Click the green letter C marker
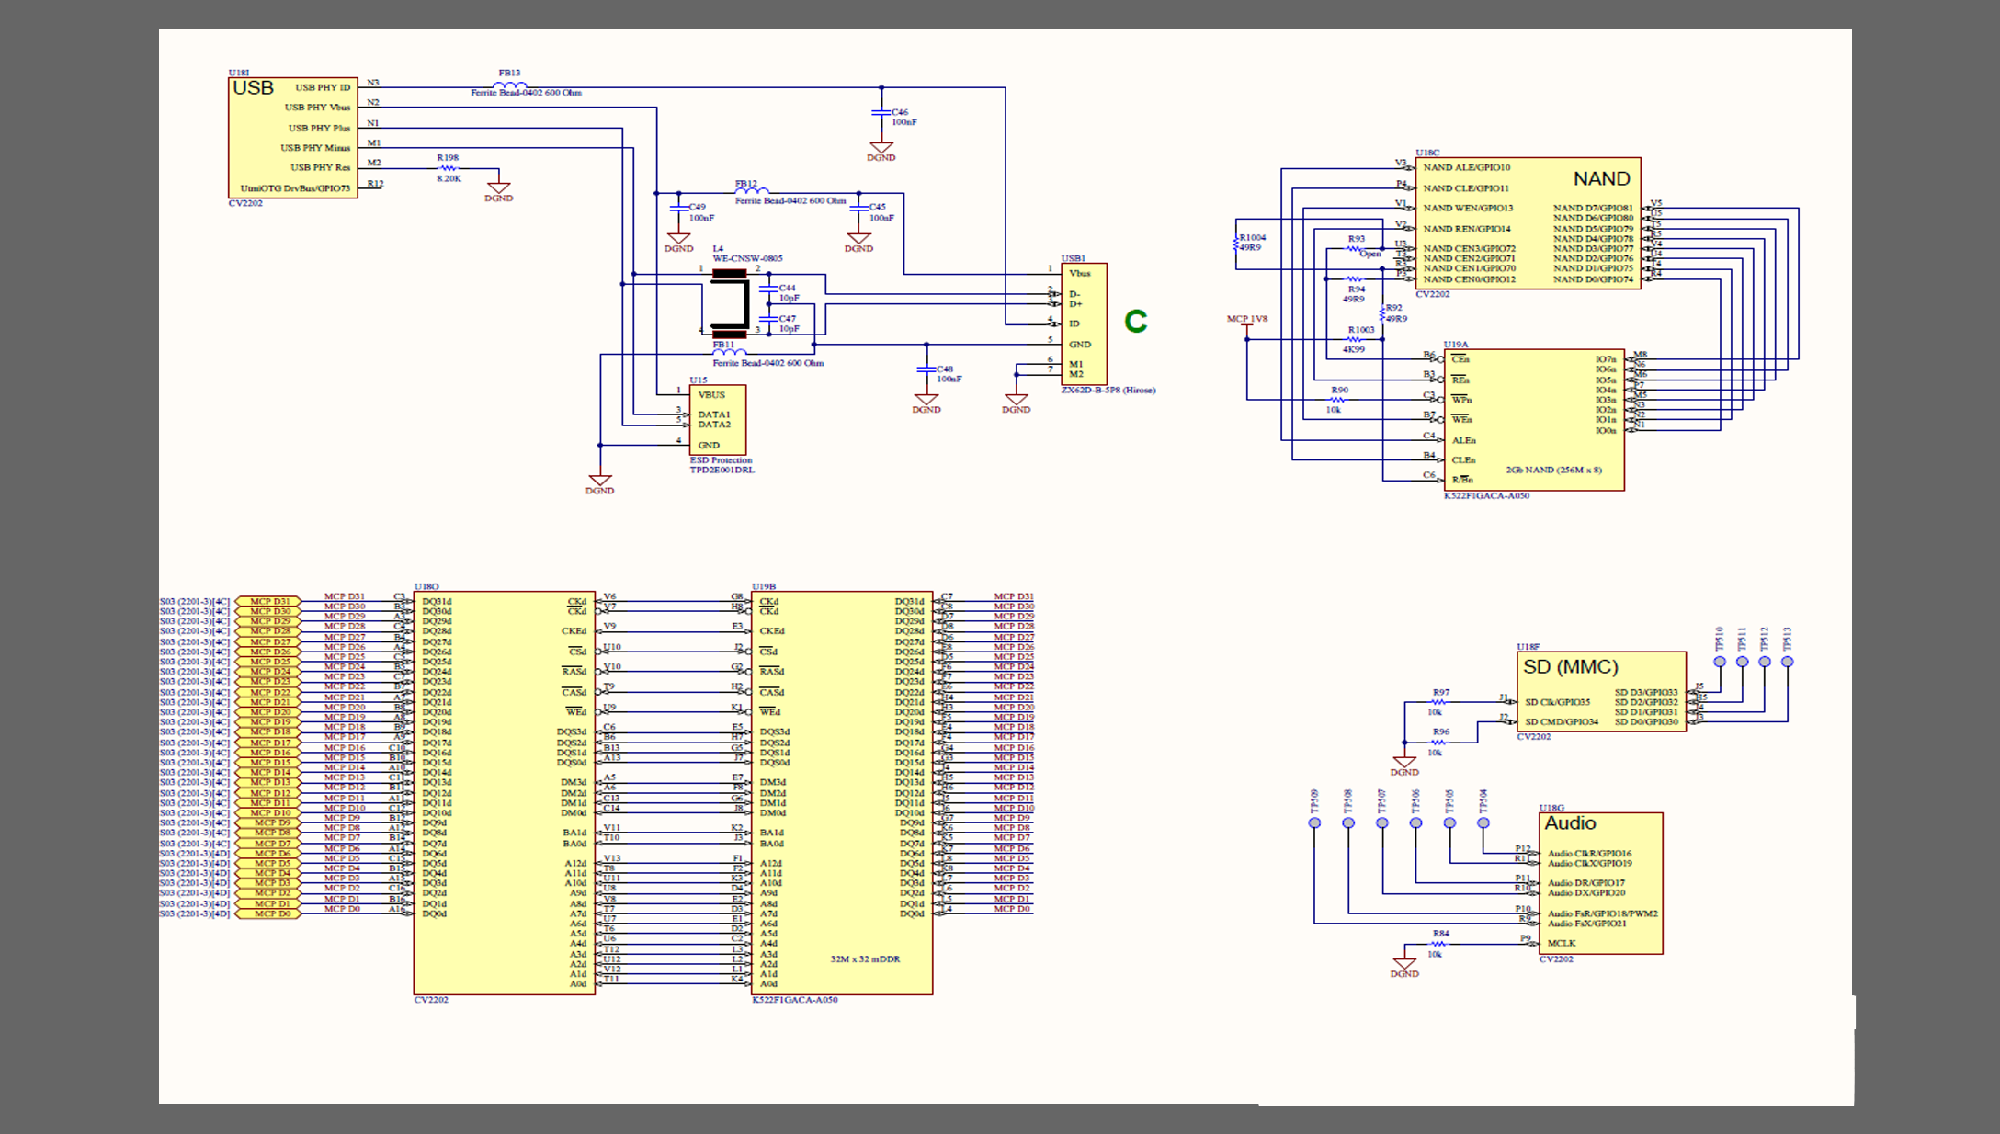The width and height of the screenshot is (2000, 1134). click(1135, 321)
